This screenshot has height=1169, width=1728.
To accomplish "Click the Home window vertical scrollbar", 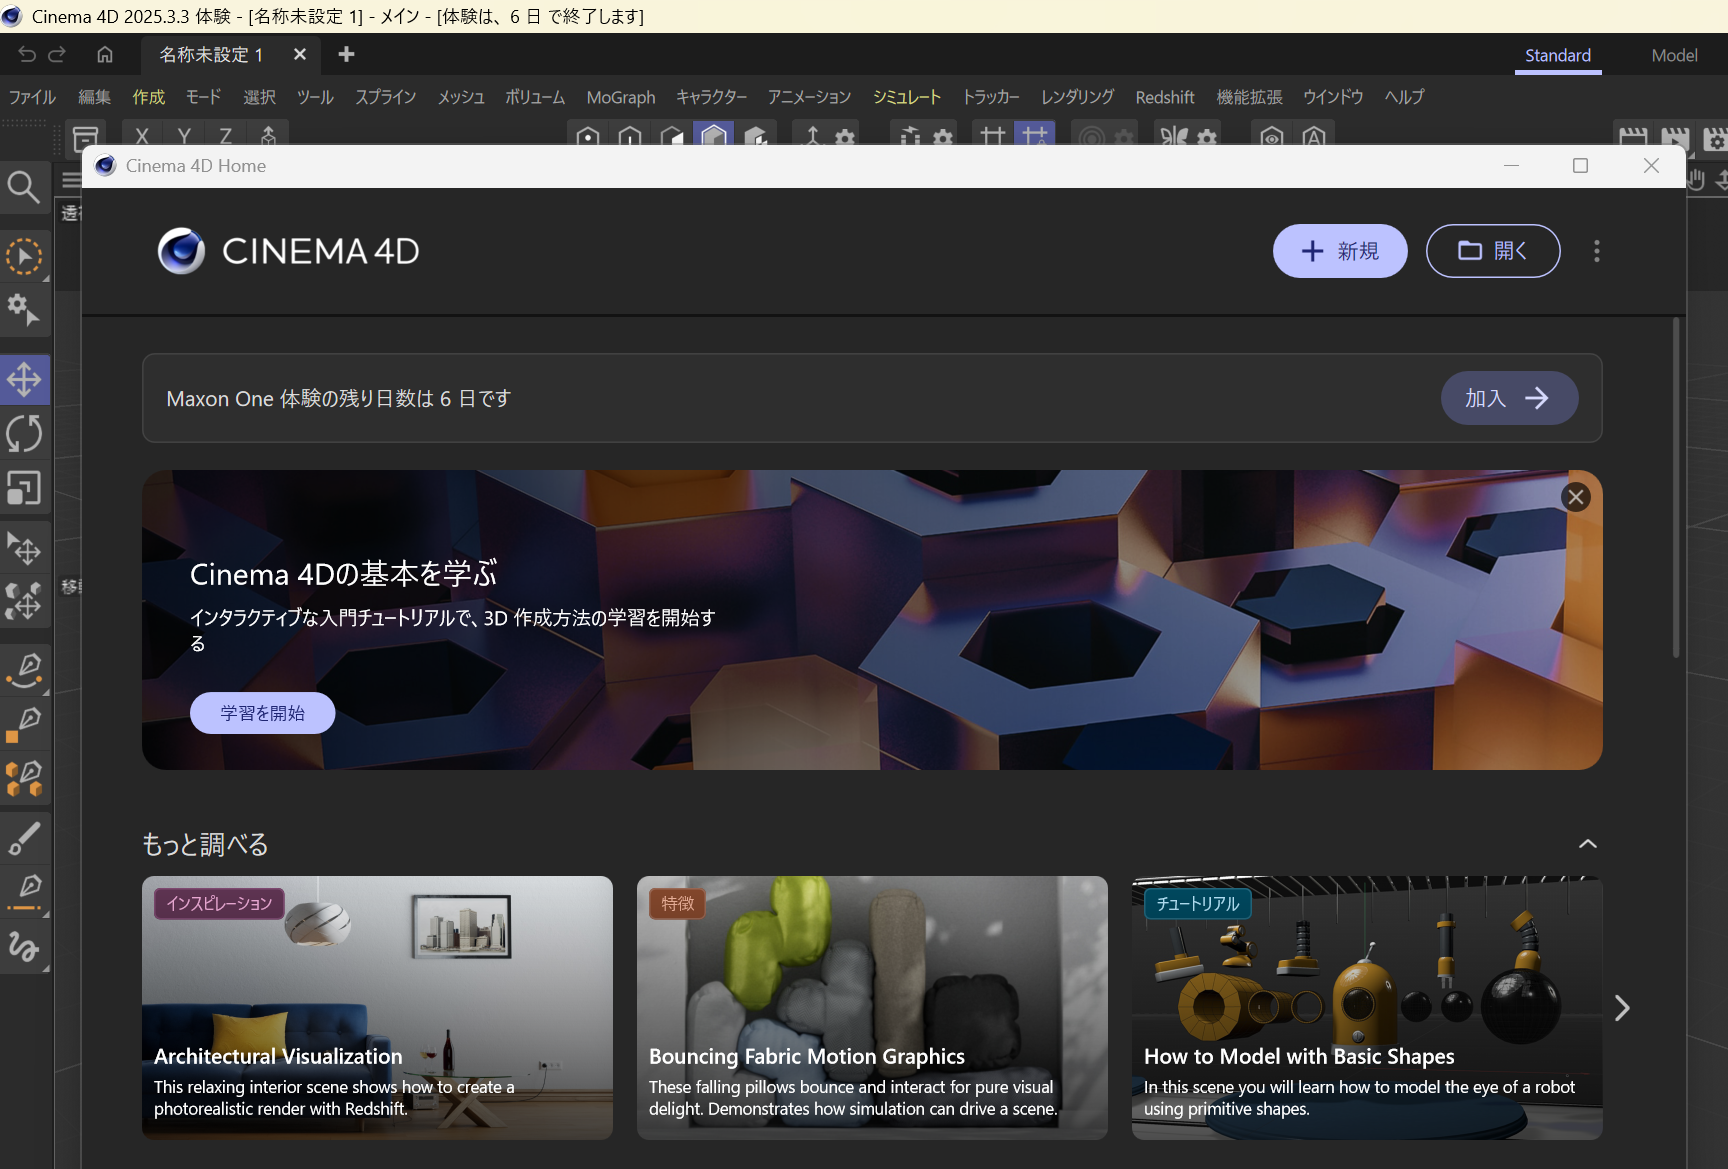I will pyautogui.click(x=1676, y=488).
